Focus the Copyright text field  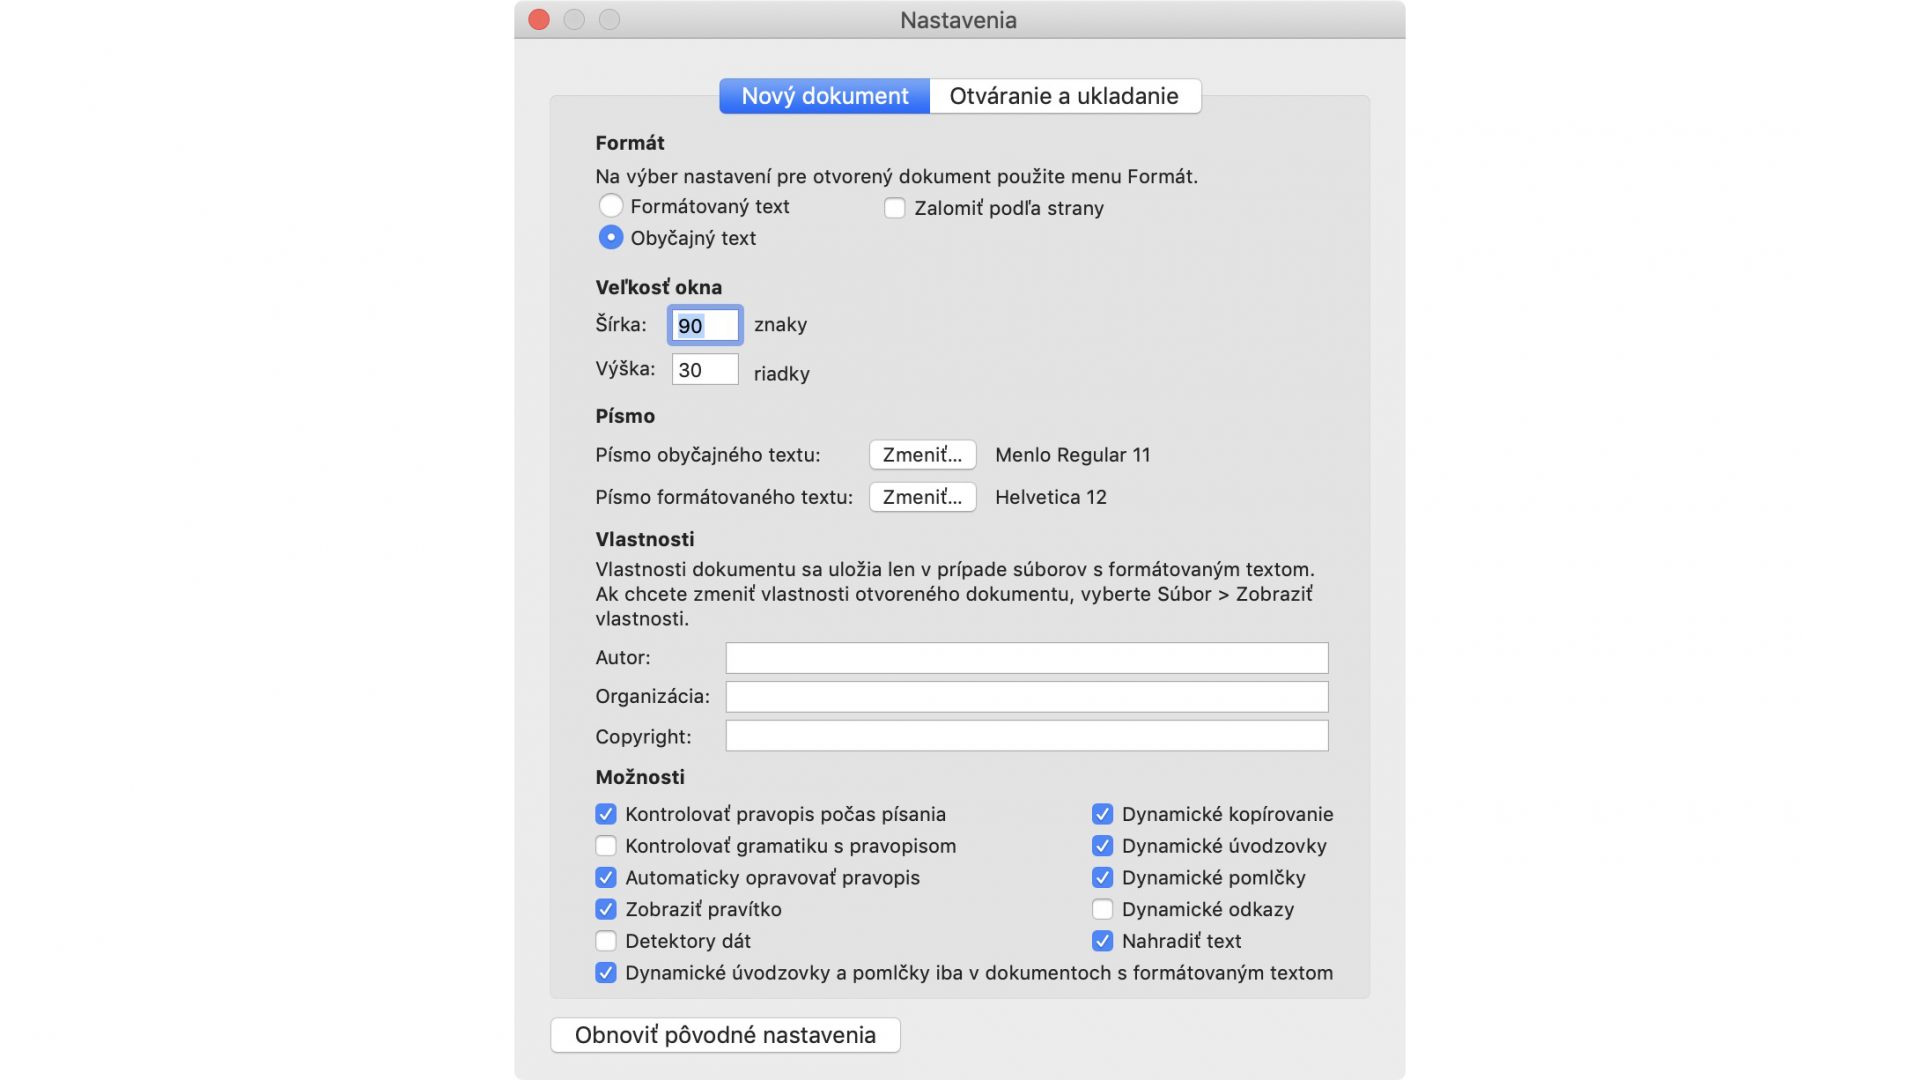(x=1027, y=736)
